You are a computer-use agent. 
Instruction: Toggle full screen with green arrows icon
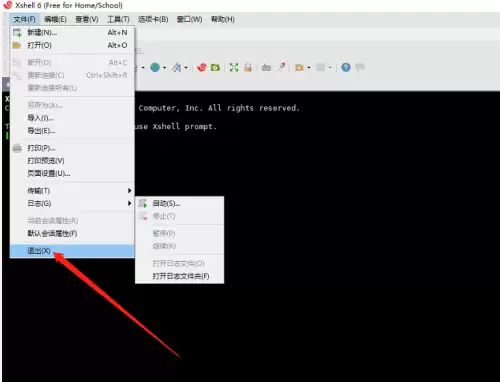pyautogui.click(x=234, y=68)
